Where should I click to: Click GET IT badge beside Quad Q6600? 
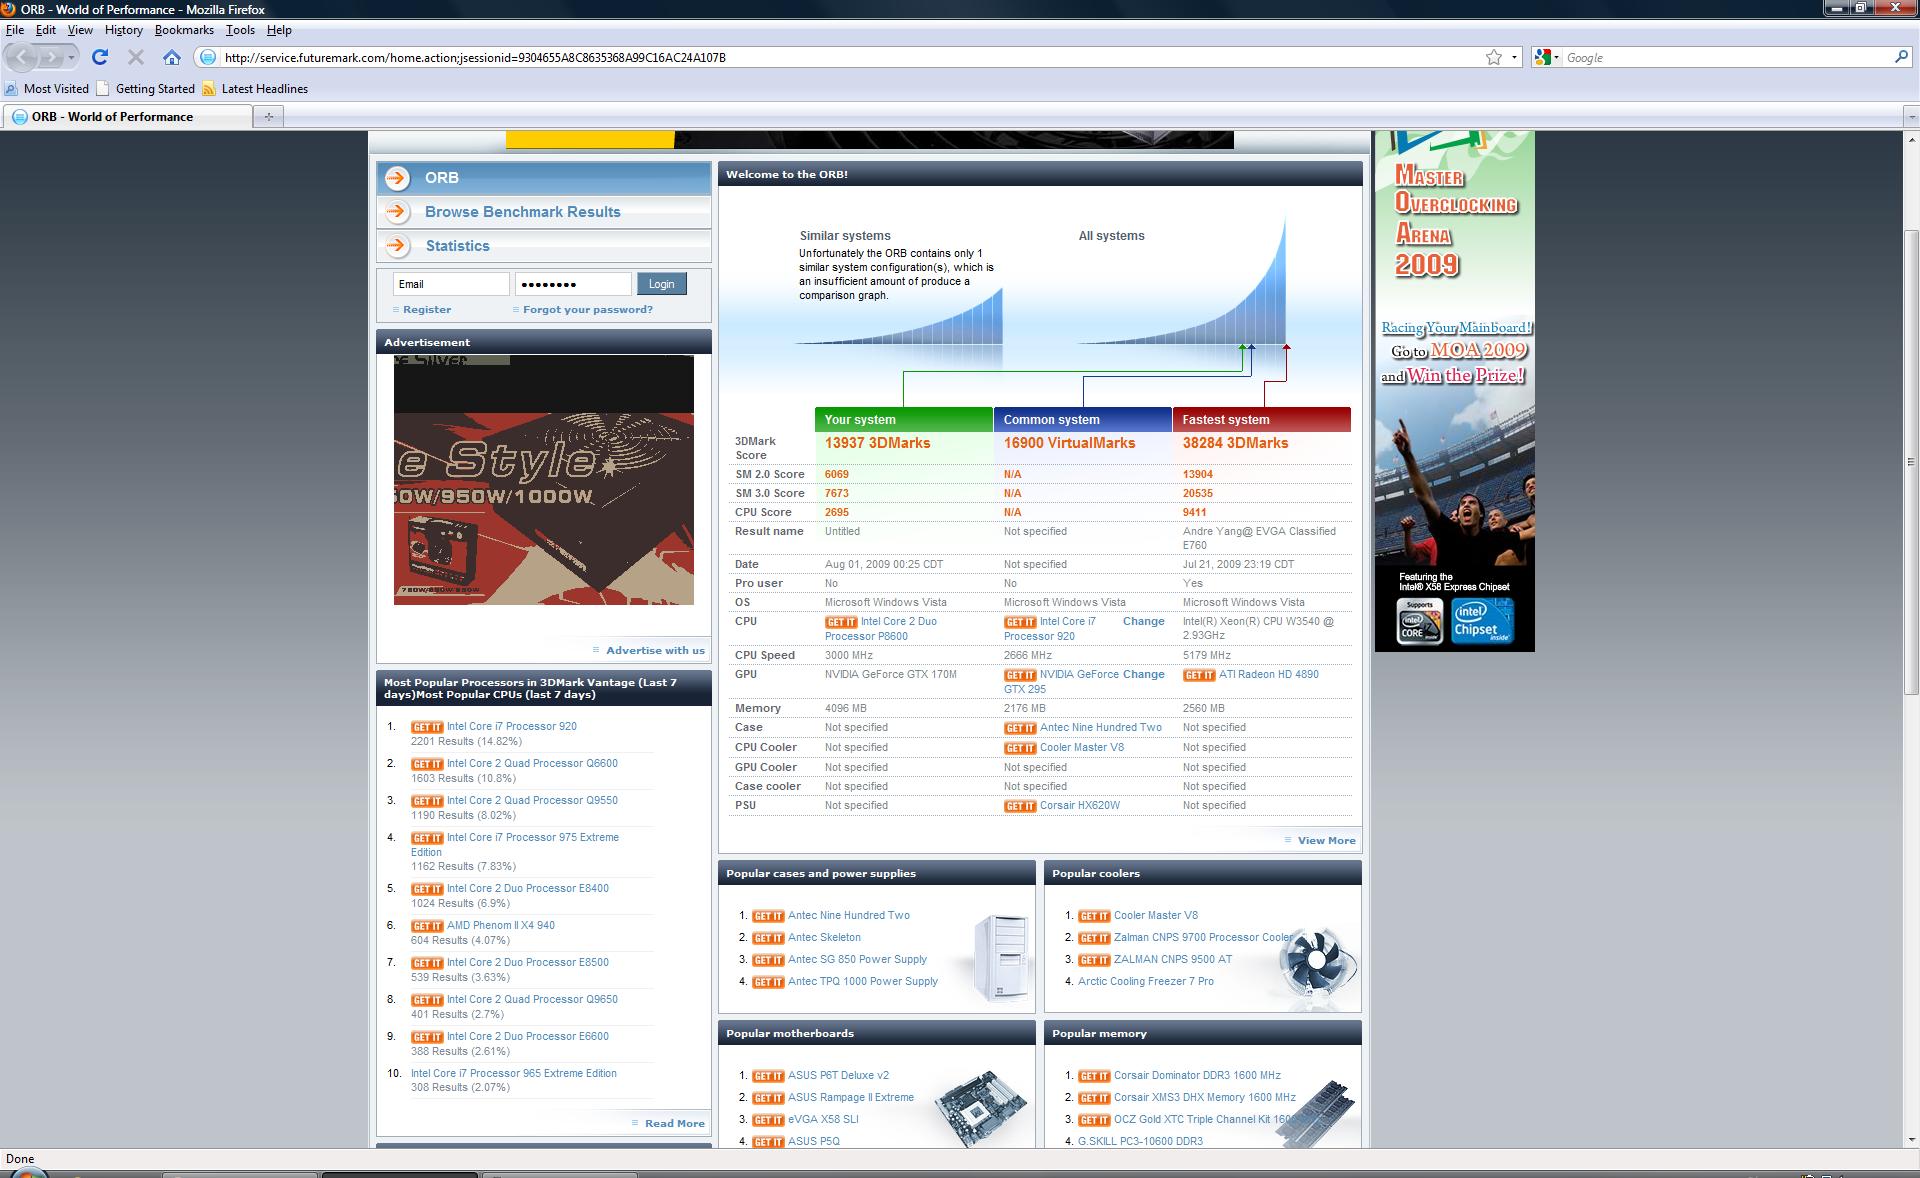427,764
